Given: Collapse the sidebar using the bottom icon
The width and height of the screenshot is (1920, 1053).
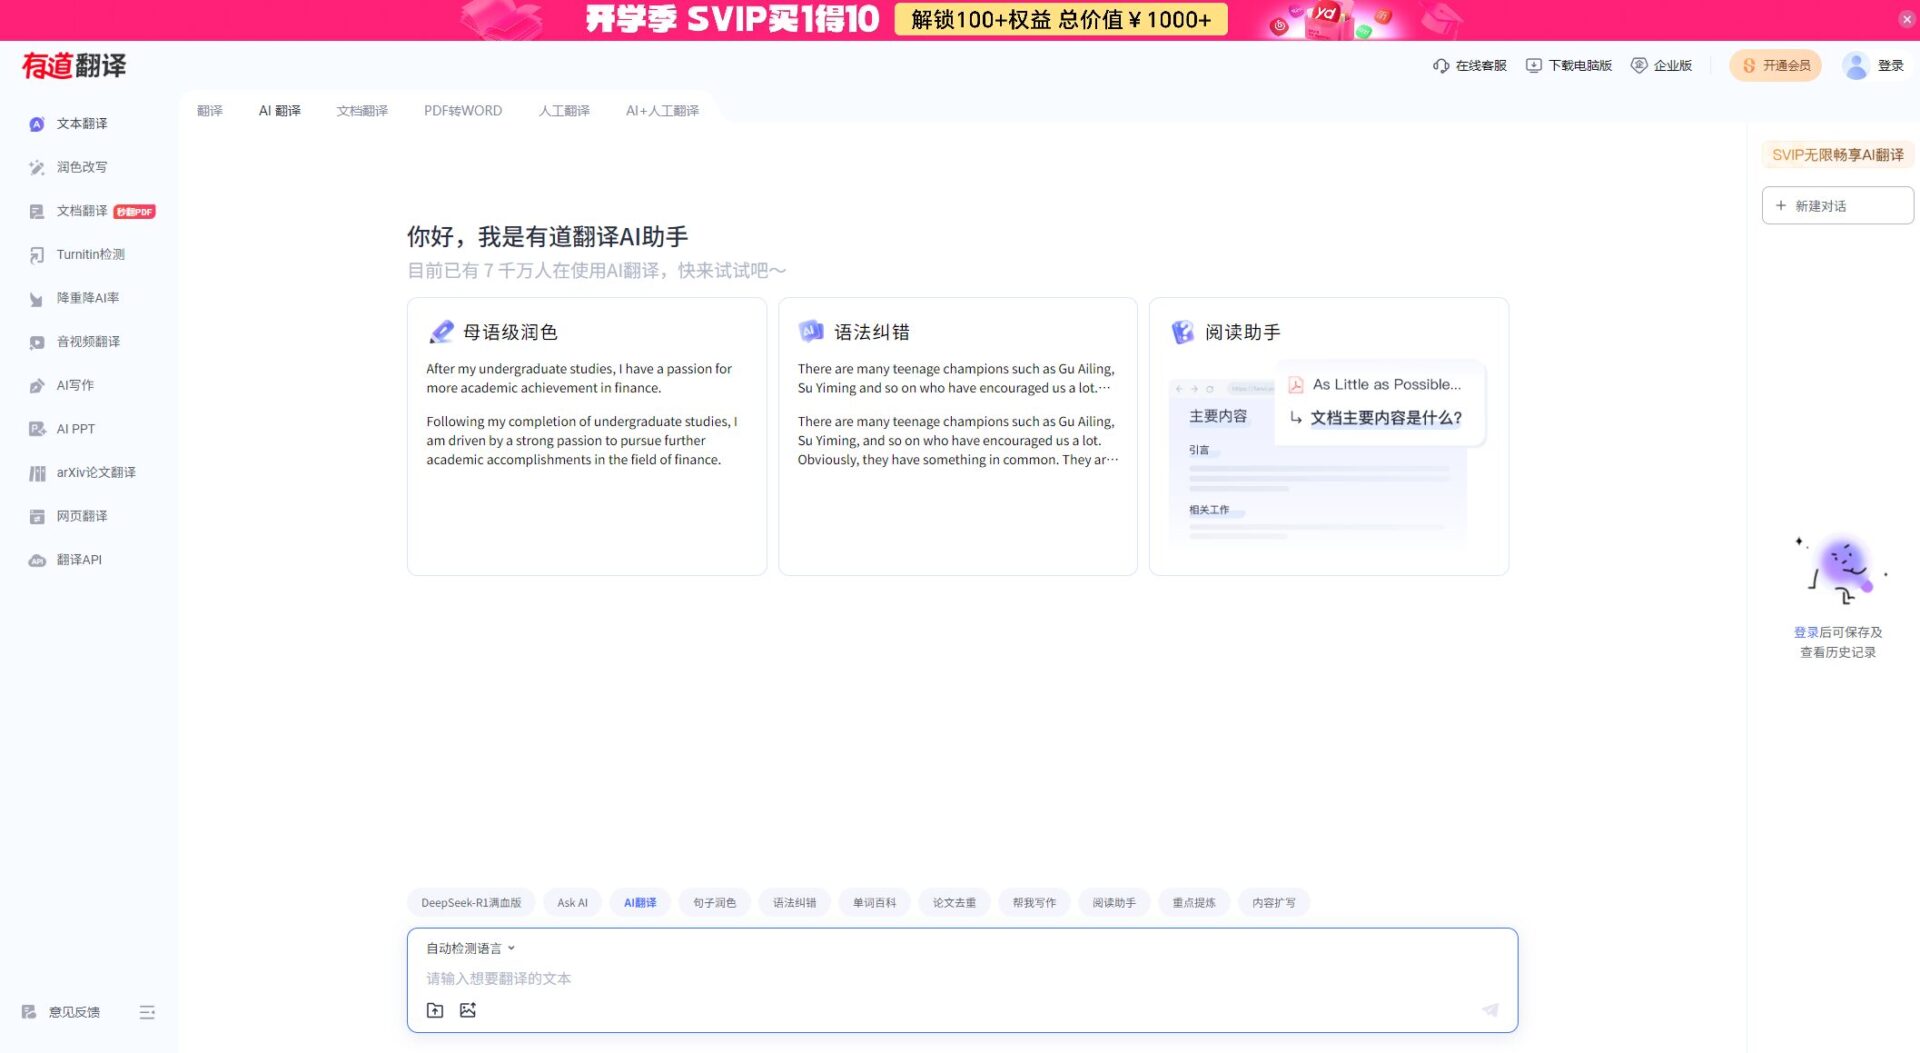Looking at the screenshot, I should pyautogui.click(x=147, y=1012).
